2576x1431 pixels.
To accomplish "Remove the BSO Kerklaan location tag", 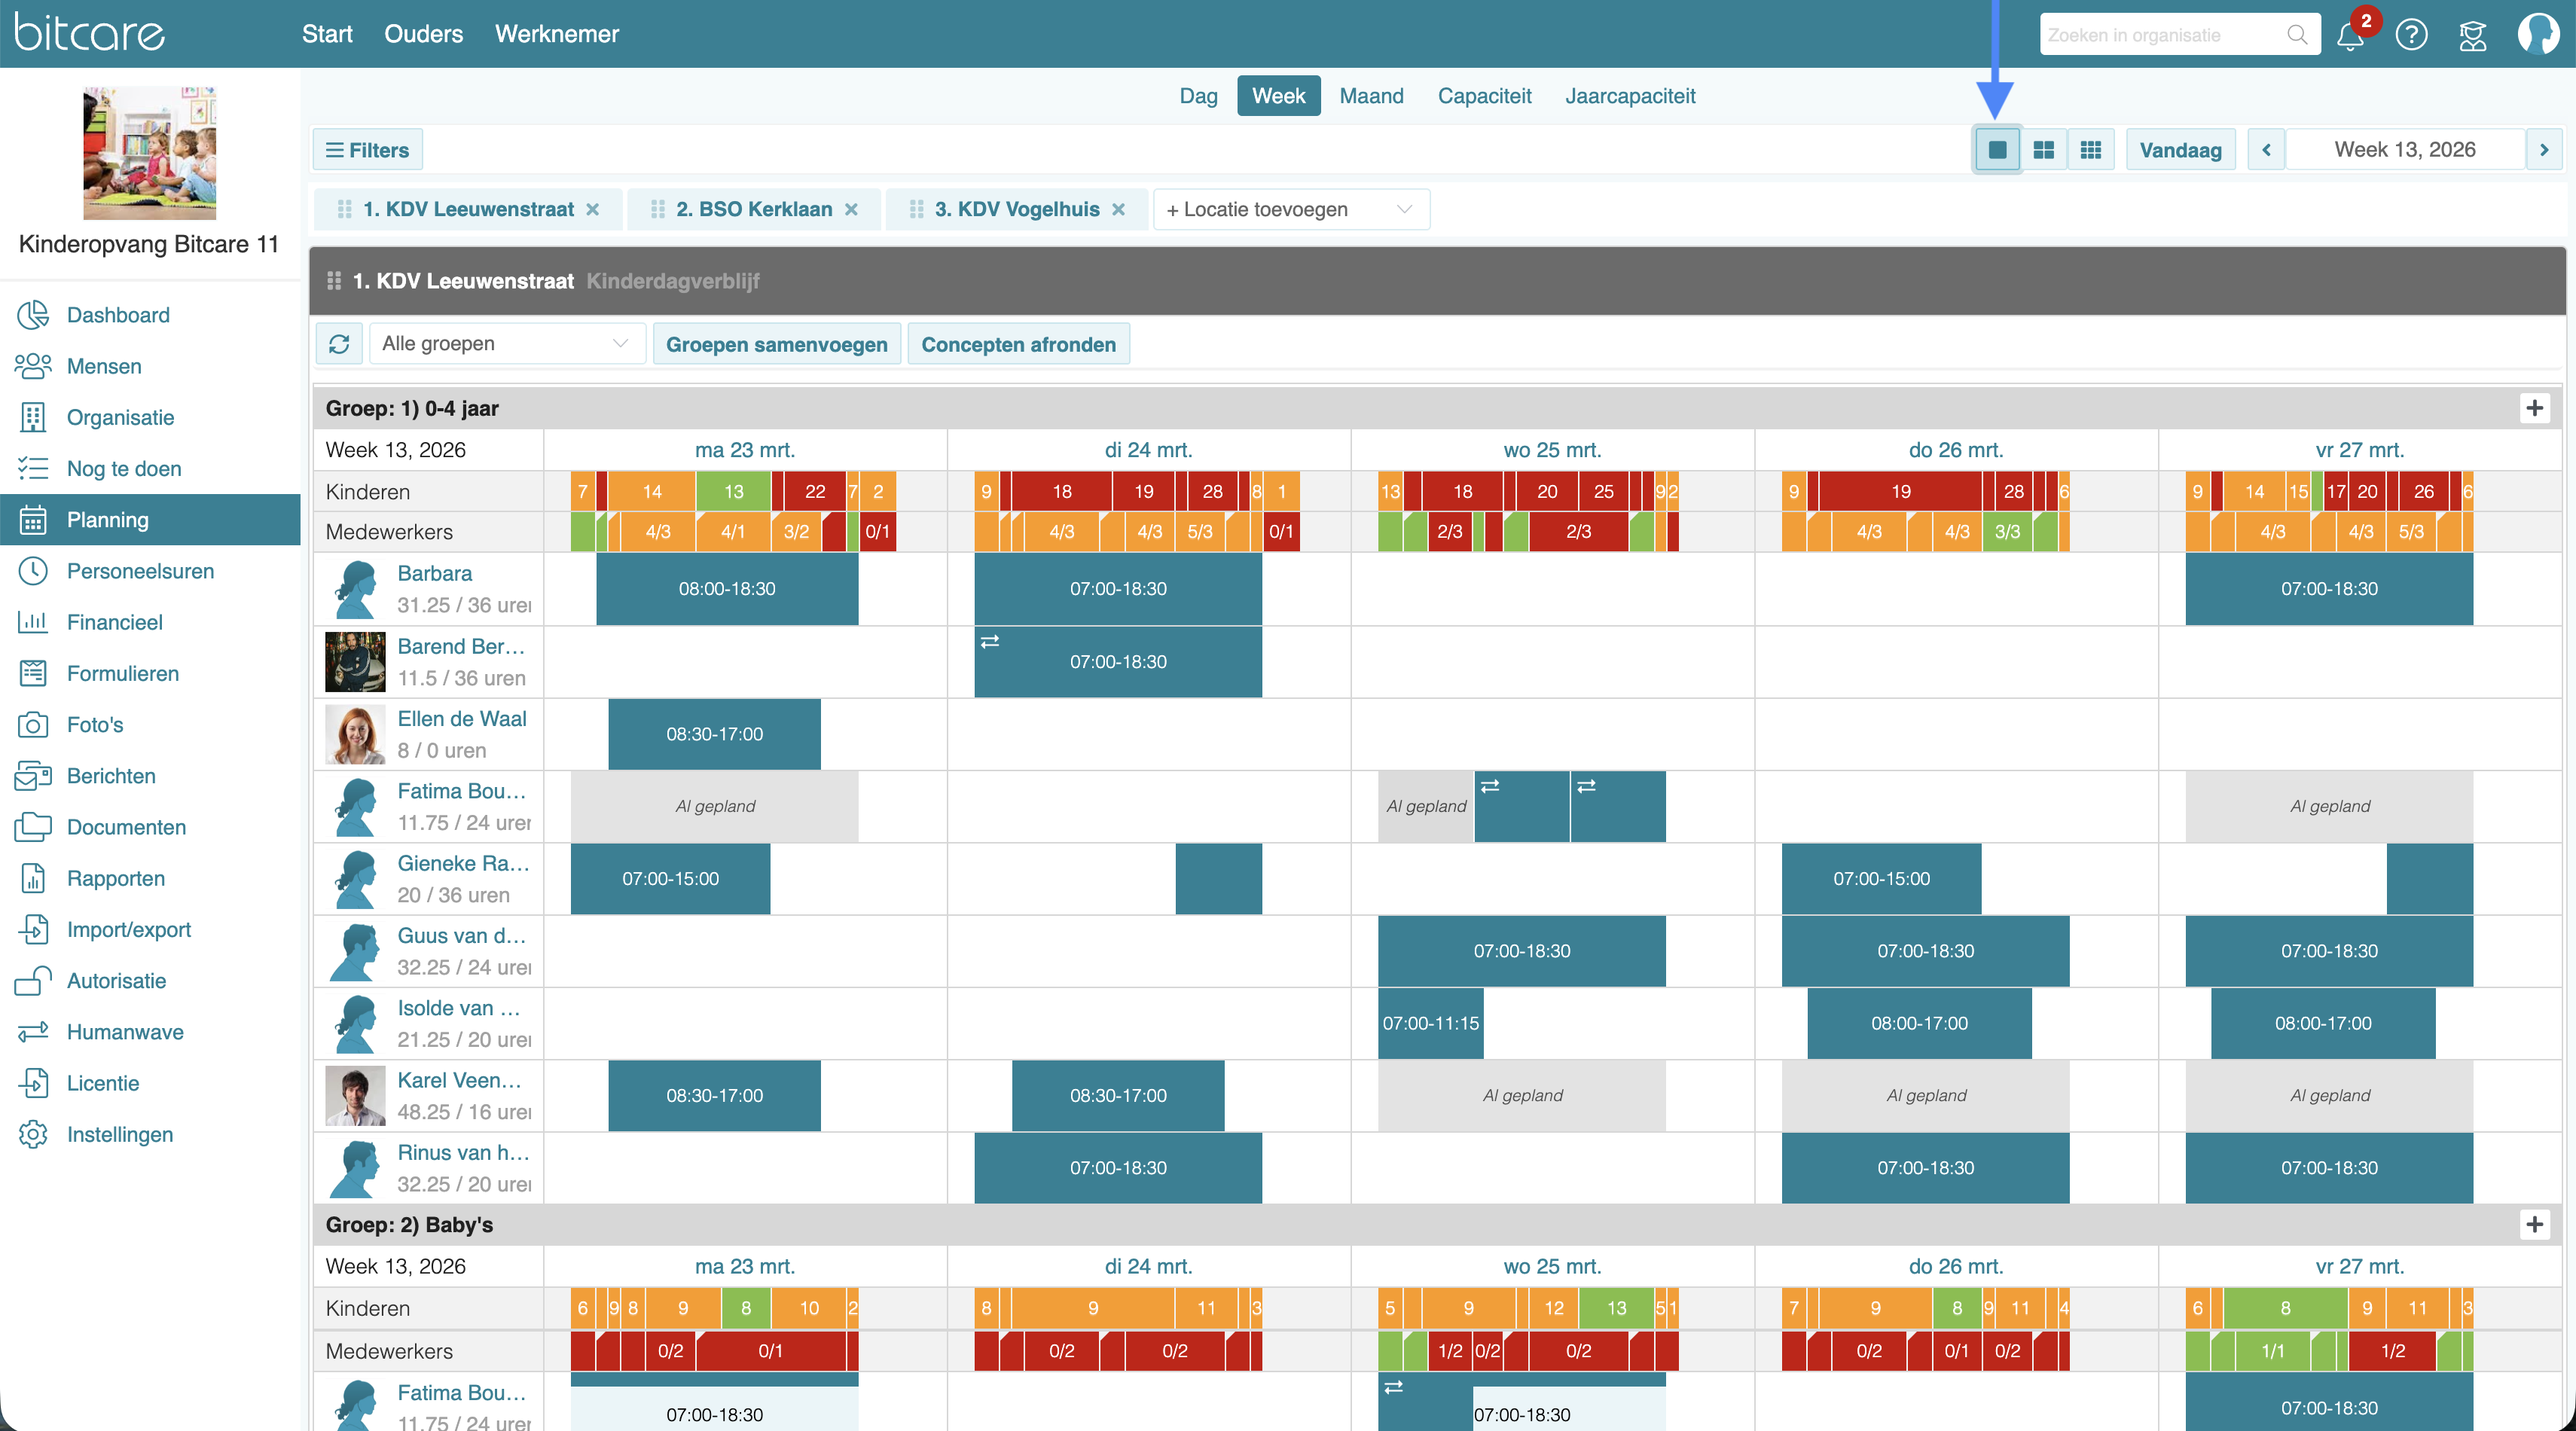I will (851, 210).
